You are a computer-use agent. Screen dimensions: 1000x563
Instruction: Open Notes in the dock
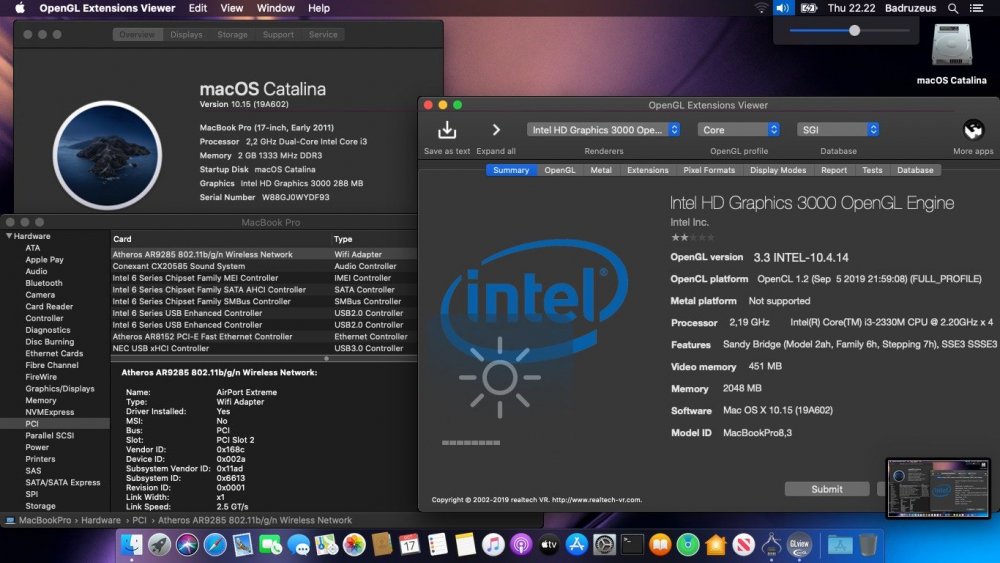(465, 545)
